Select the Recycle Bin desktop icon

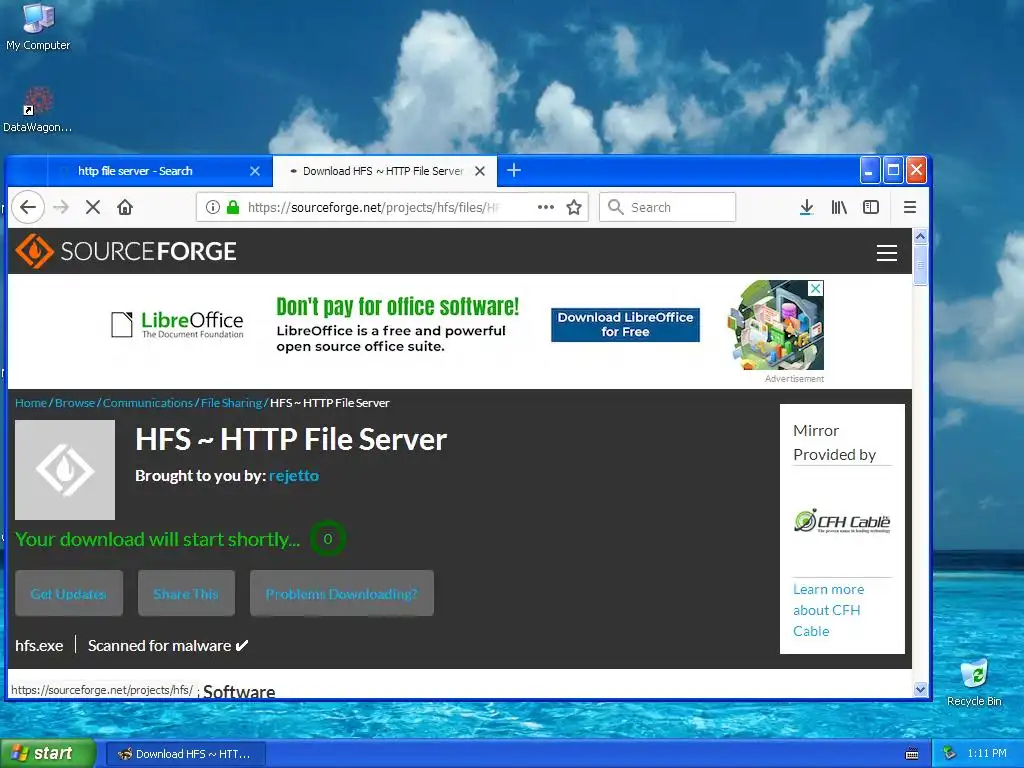(974, 682)
